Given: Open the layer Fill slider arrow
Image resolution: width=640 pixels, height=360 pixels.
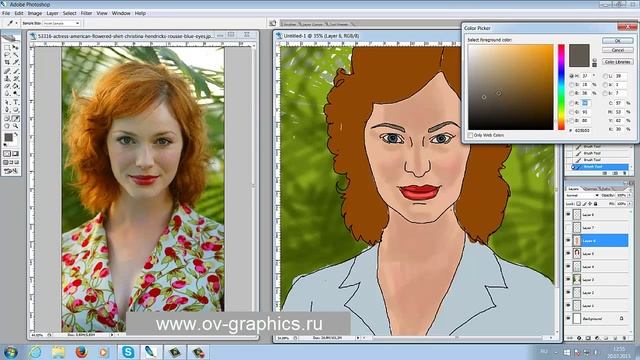Looking at the screenshot, I should click(x=630, y=204).
